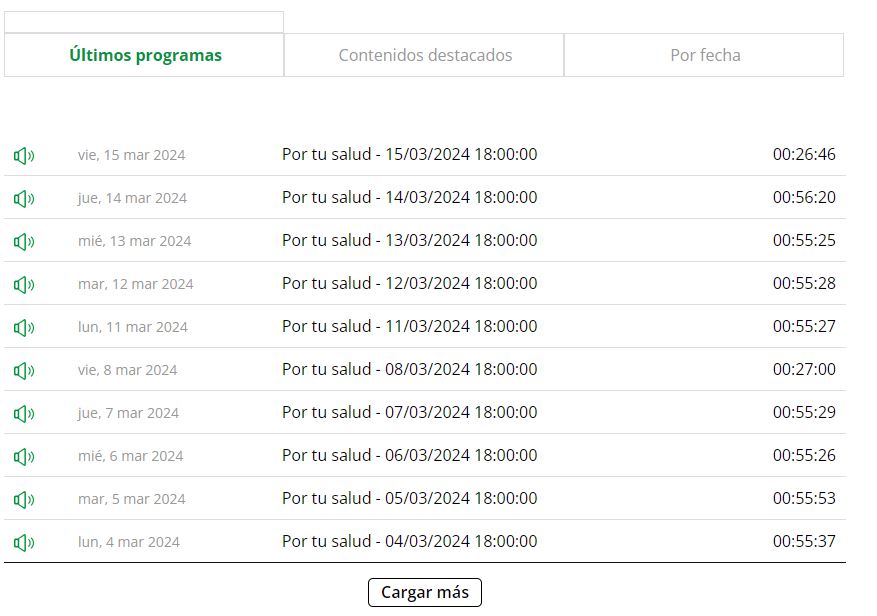Image resolution: width=877 pixels, height=616 pixels.
Task: Click the 00:56:20 duration of 14 mar episode
Action: (x=804, y=197)
